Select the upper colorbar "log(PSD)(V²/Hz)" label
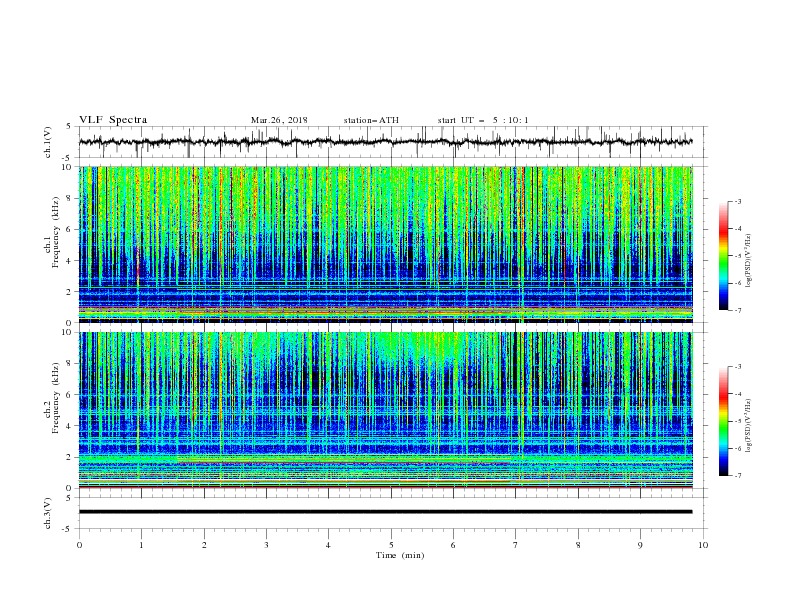The image size is (792, 612). coord(748,261)
